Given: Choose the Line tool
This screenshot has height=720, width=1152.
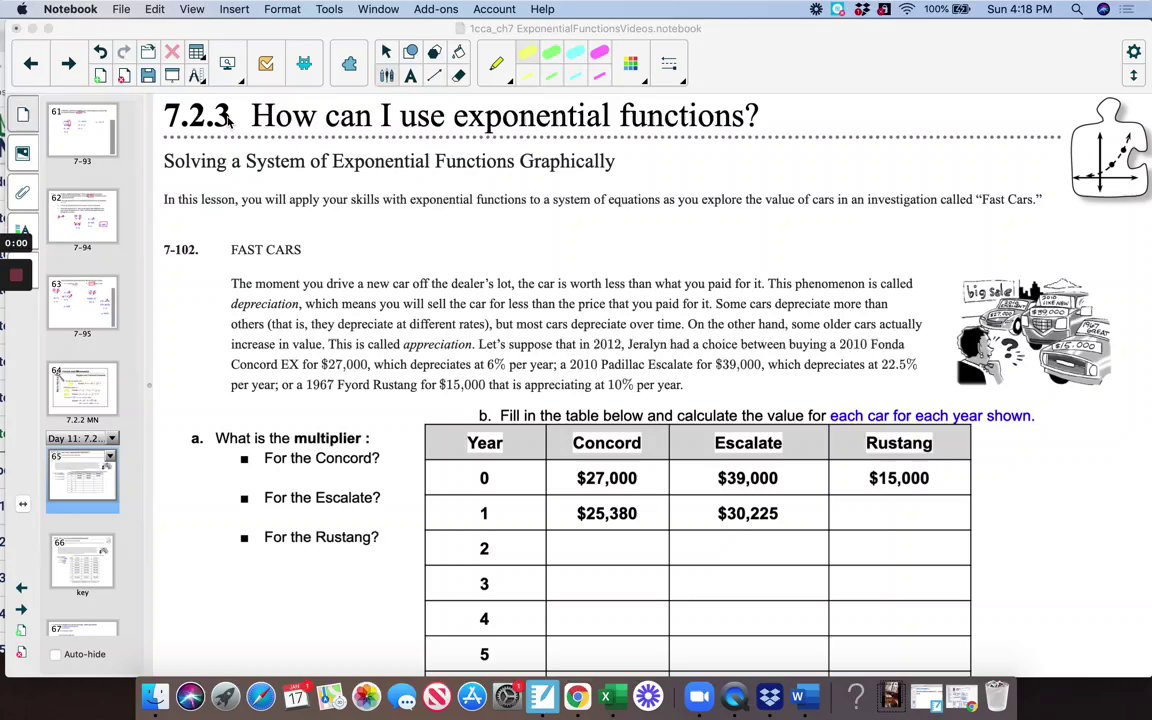Looking at the screenshot, I should [x=435, y=75].
